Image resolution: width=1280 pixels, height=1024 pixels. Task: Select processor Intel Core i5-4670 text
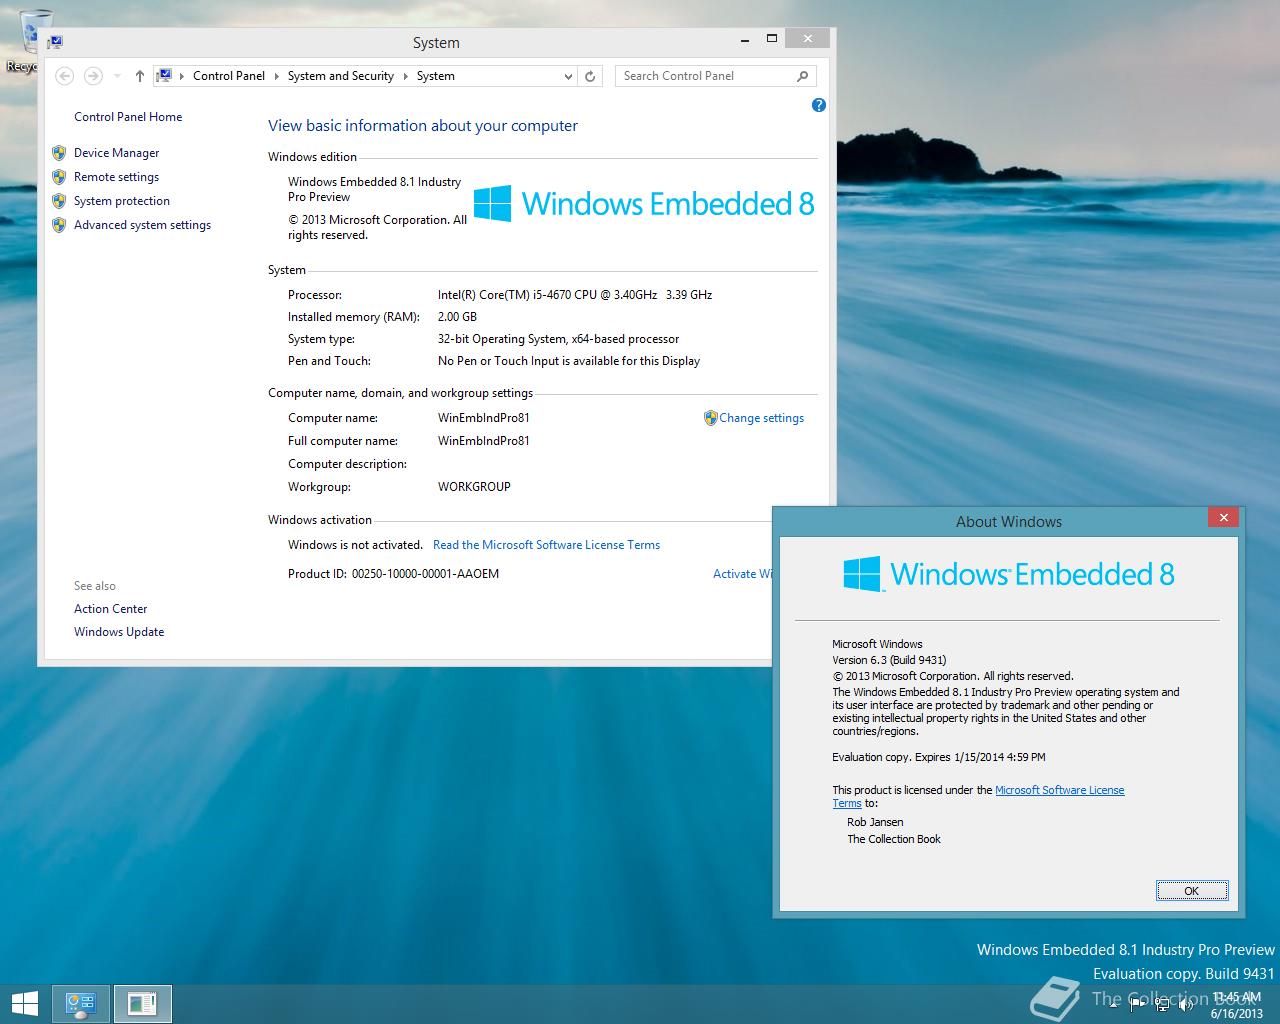[575, 295]
